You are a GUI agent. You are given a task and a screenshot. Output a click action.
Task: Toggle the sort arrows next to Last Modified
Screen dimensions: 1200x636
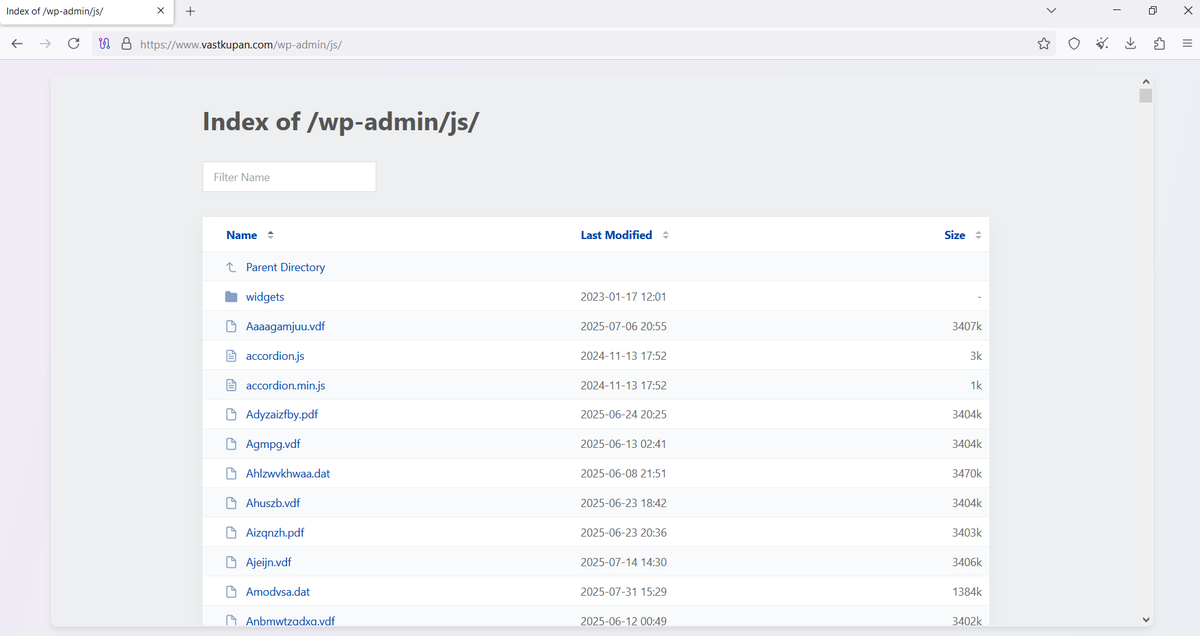coord(665,235)
